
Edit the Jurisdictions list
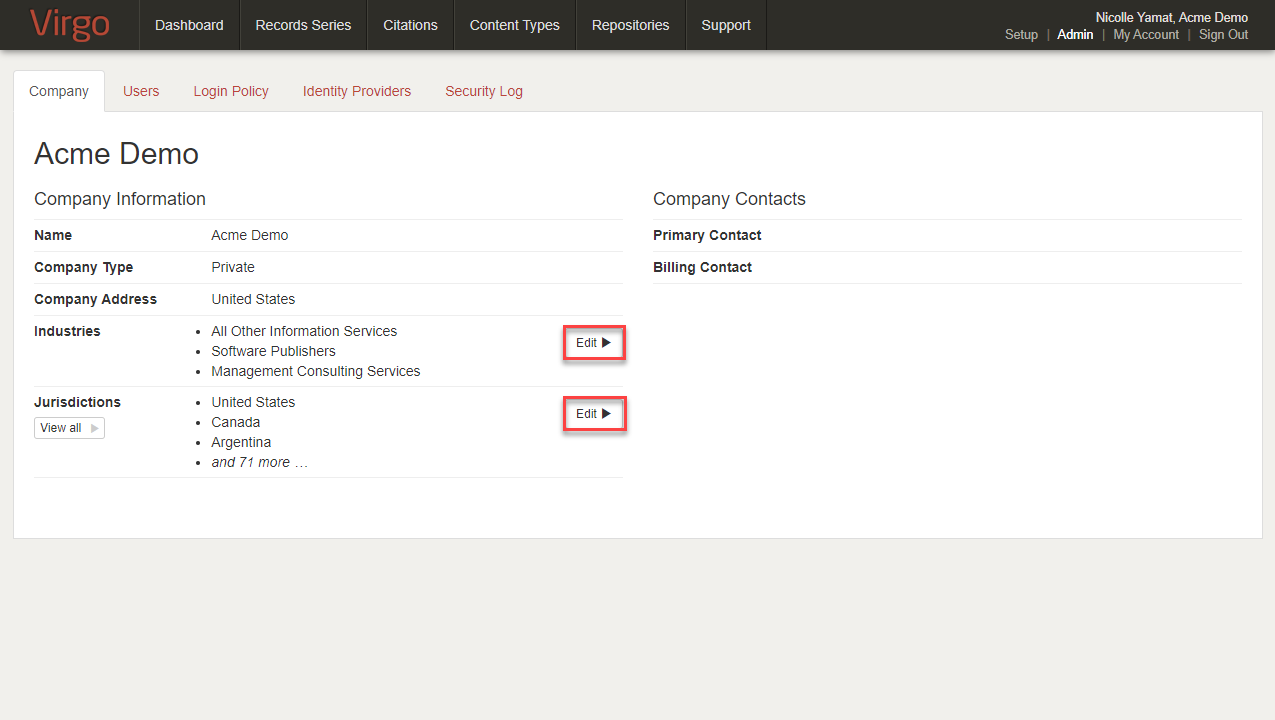tap(593, 414)
